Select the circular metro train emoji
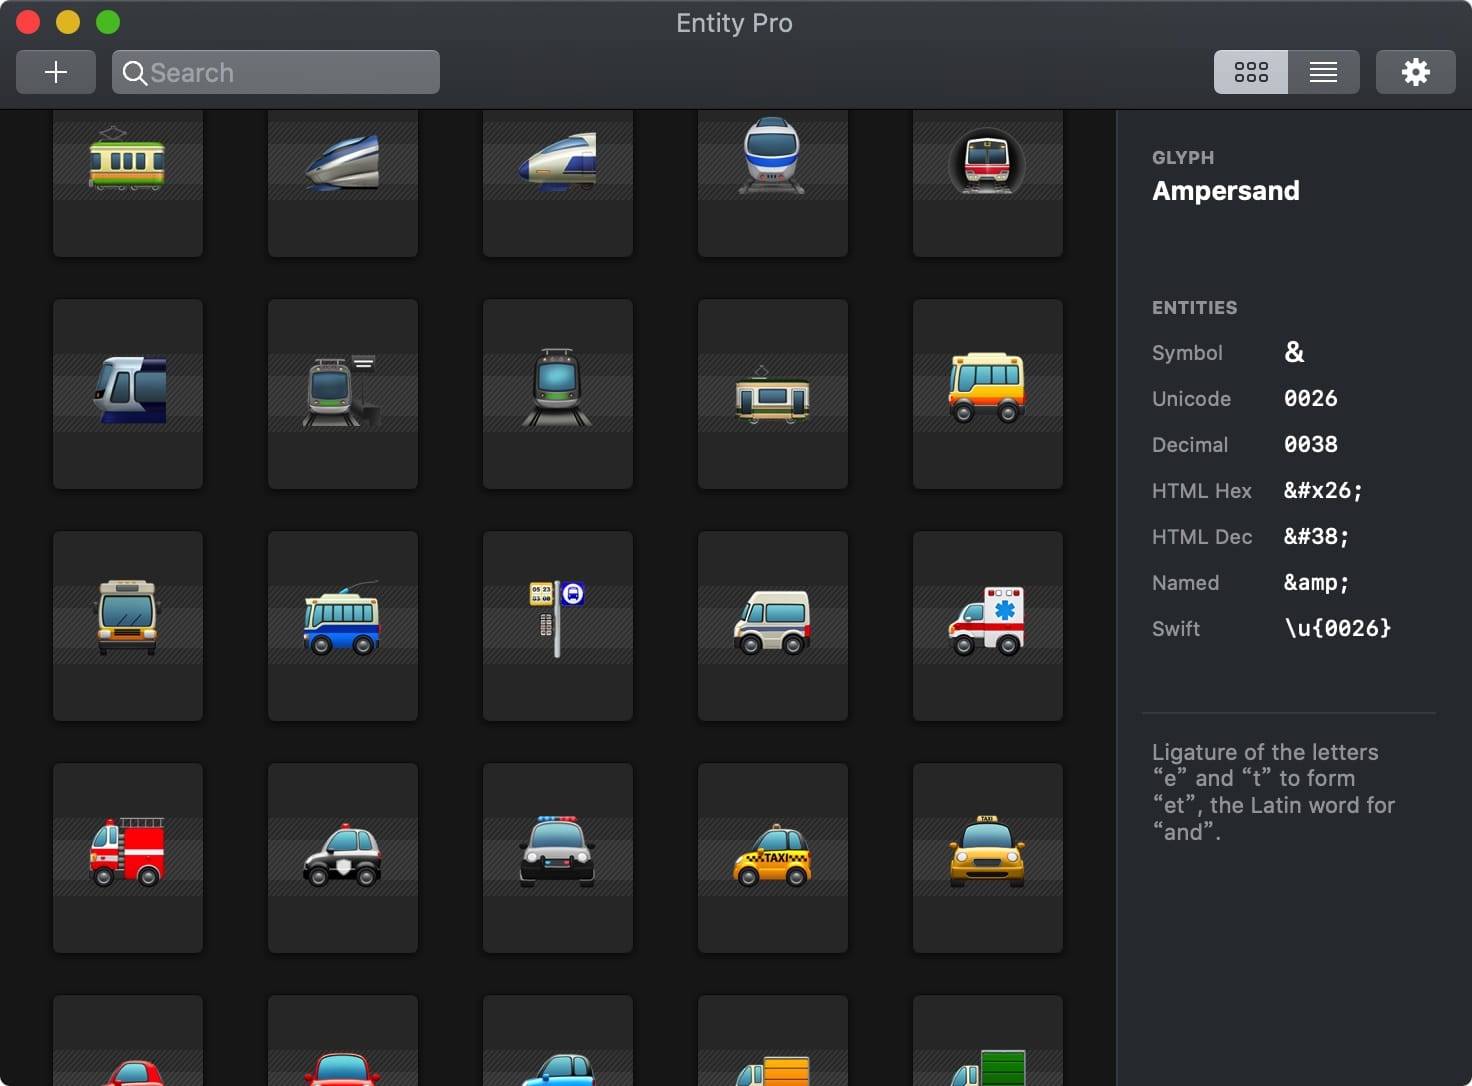This screenshot has width=1472, height=1086. point(988,183)
